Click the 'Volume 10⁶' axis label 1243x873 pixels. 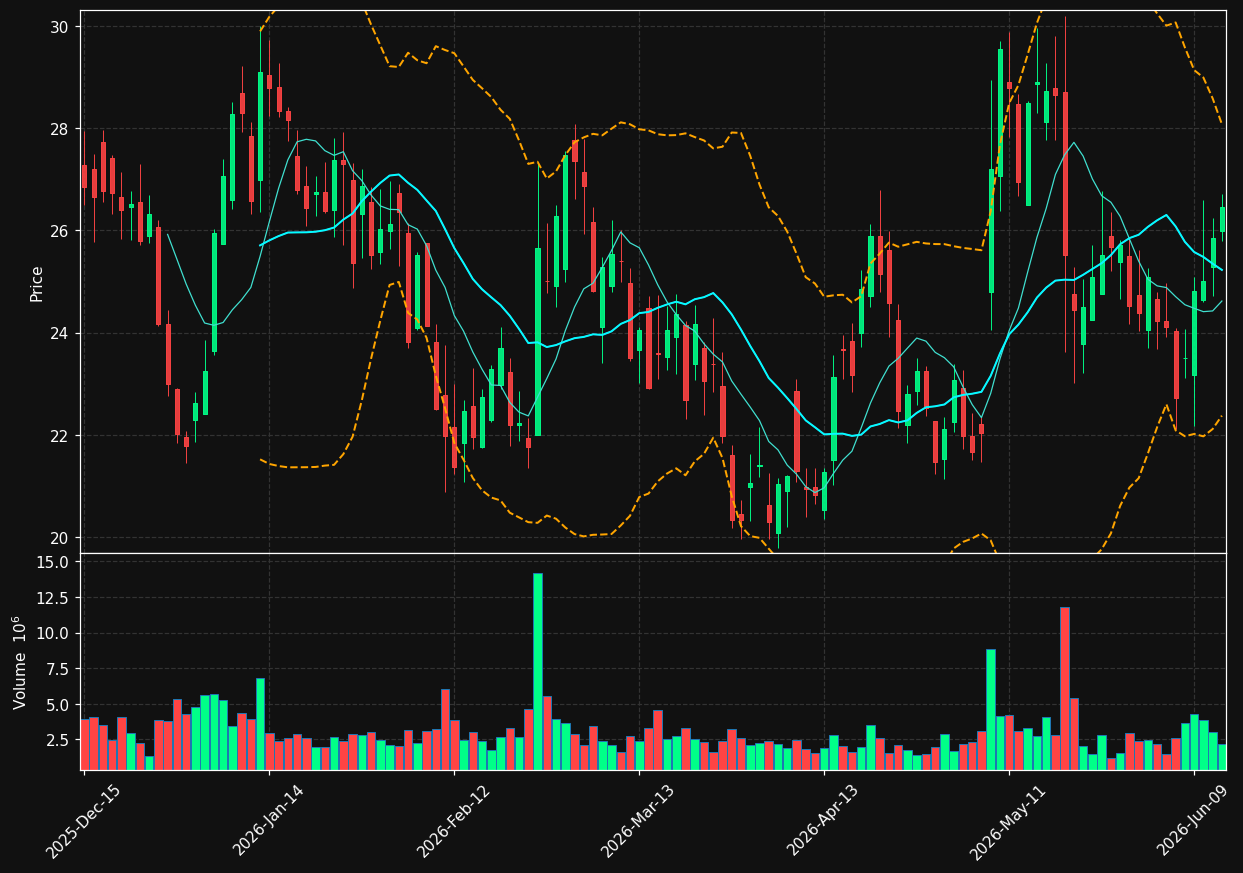point(20,662)
